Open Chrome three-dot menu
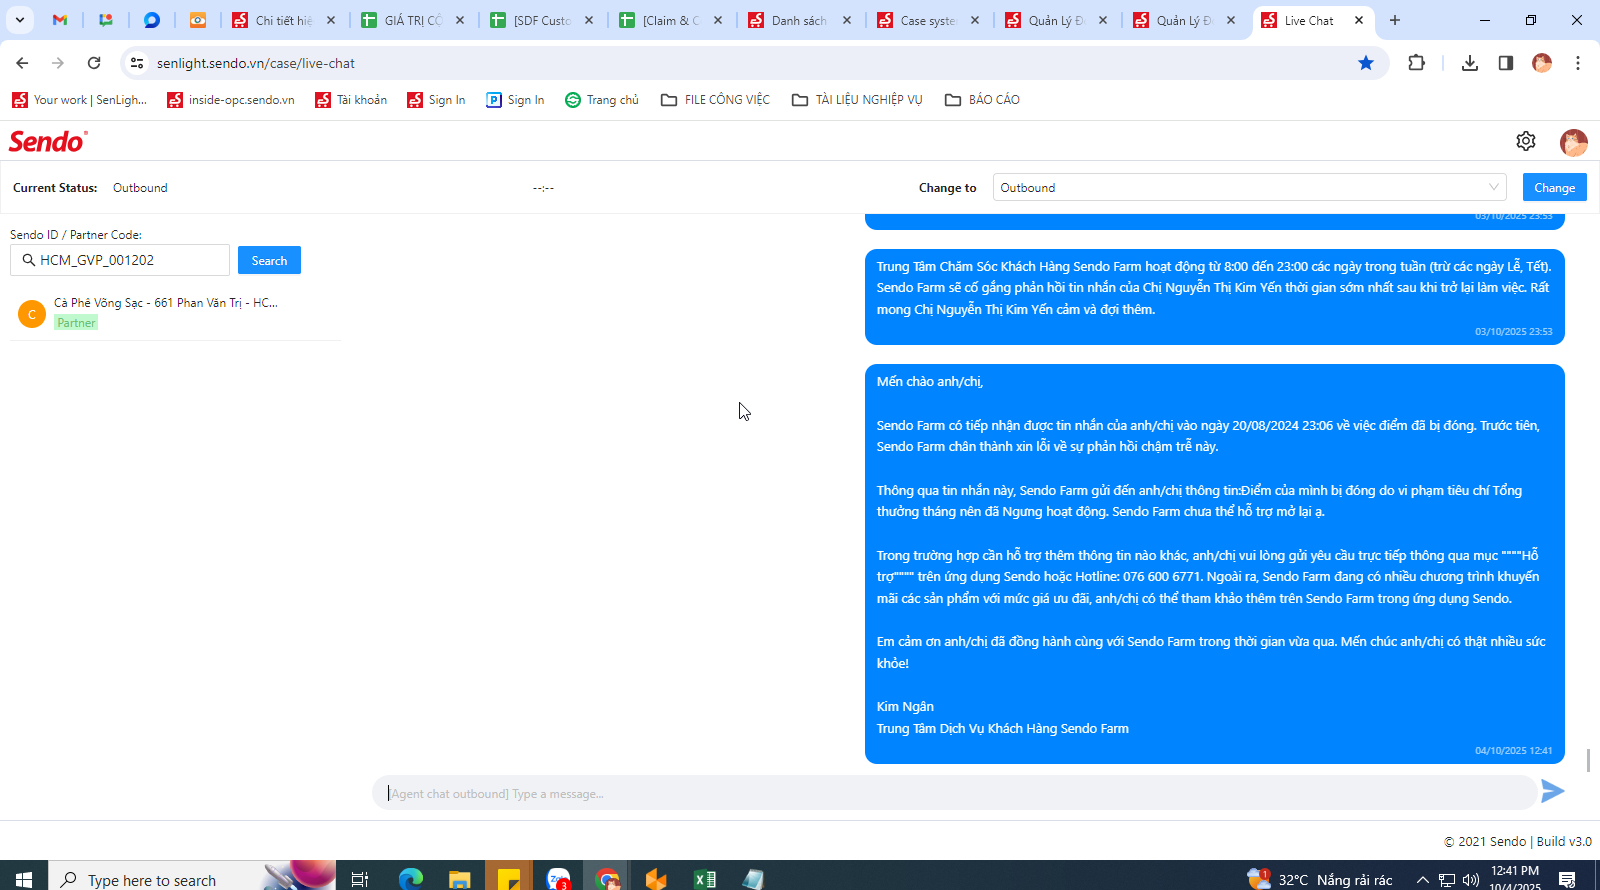 point(1578,63)
